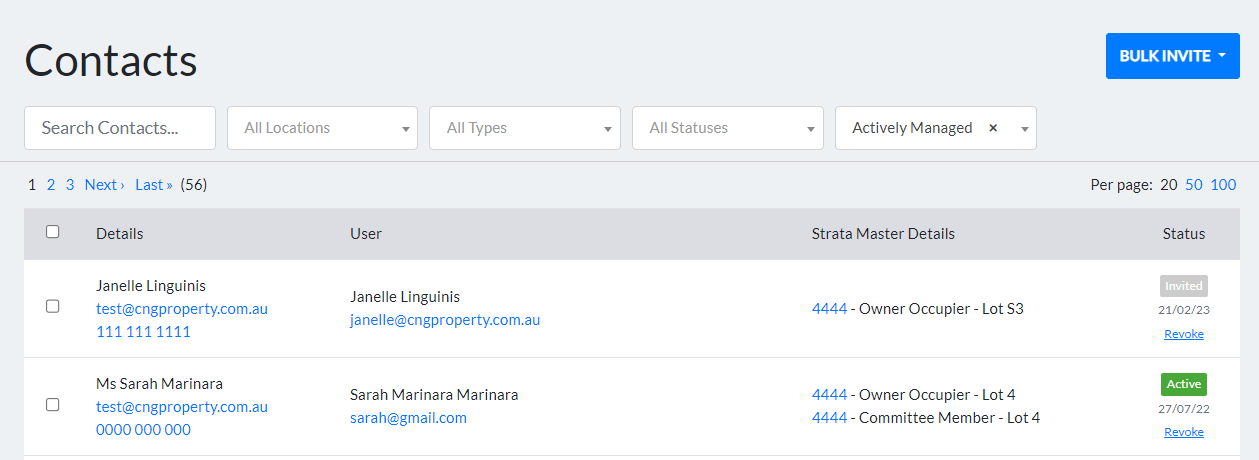
Task: Click the Strata Master Details column header
Action: pos(883,234)
